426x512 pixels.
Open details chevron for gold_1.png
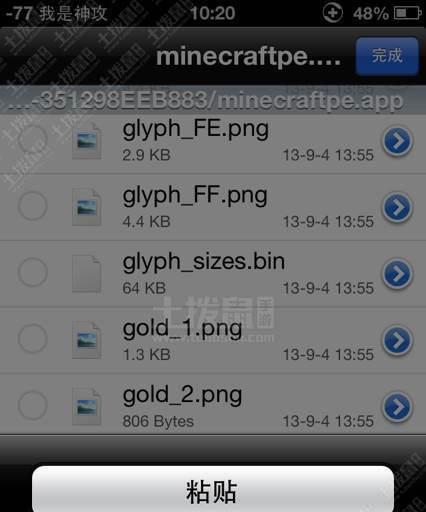397,340
